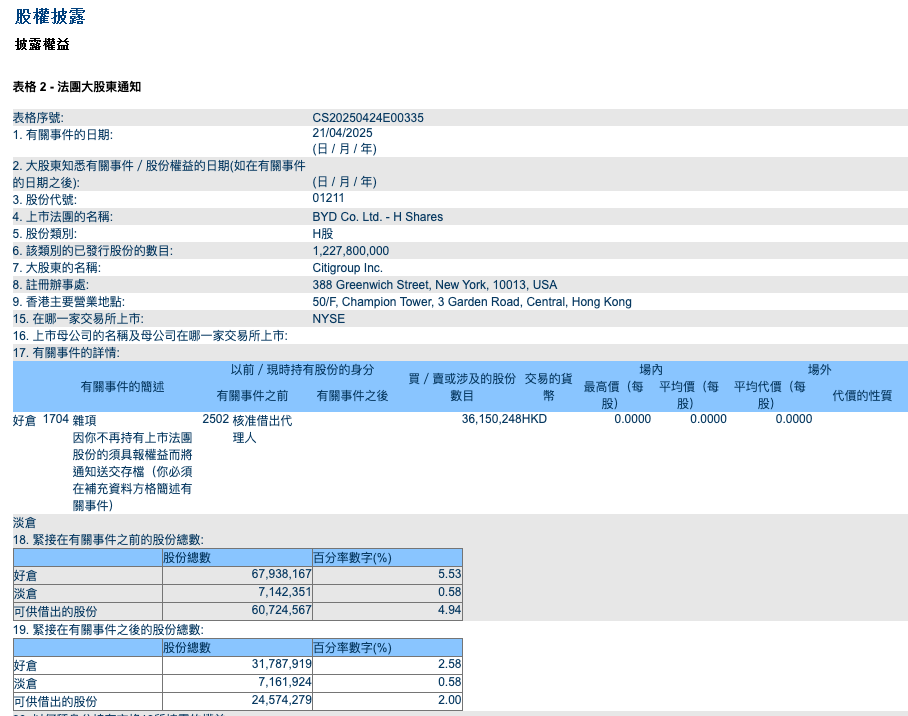Click the shareholder name Citigroup Inc.
The image size is (908, 716).
point(347,268)
